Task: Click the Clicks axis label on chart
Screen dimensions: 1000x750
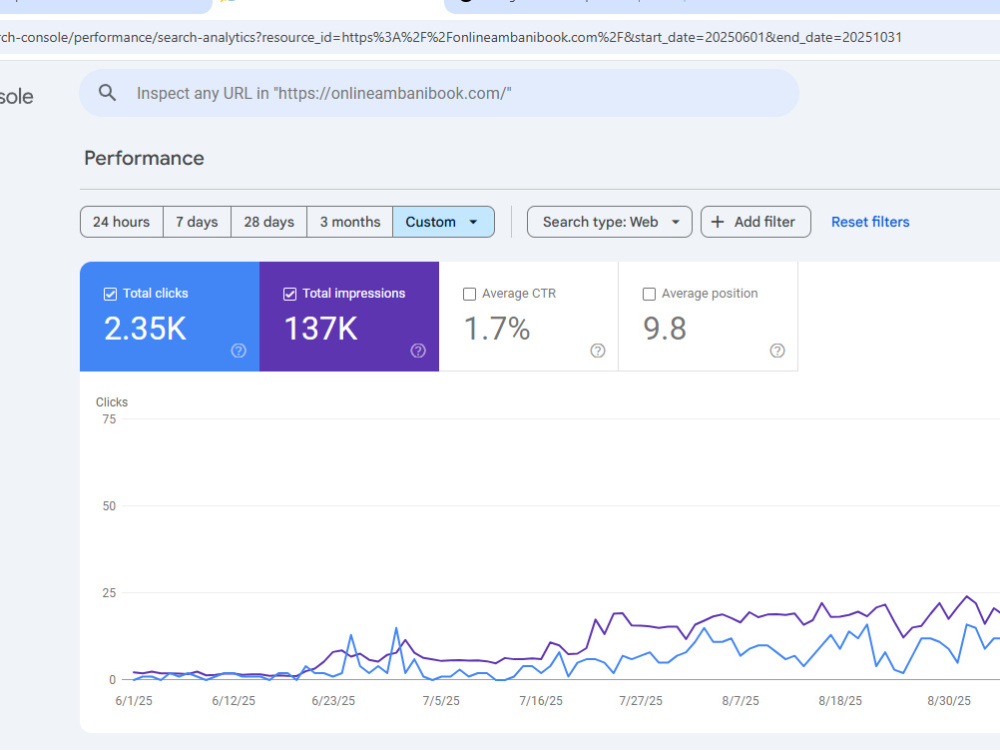Action: [112, 402]
